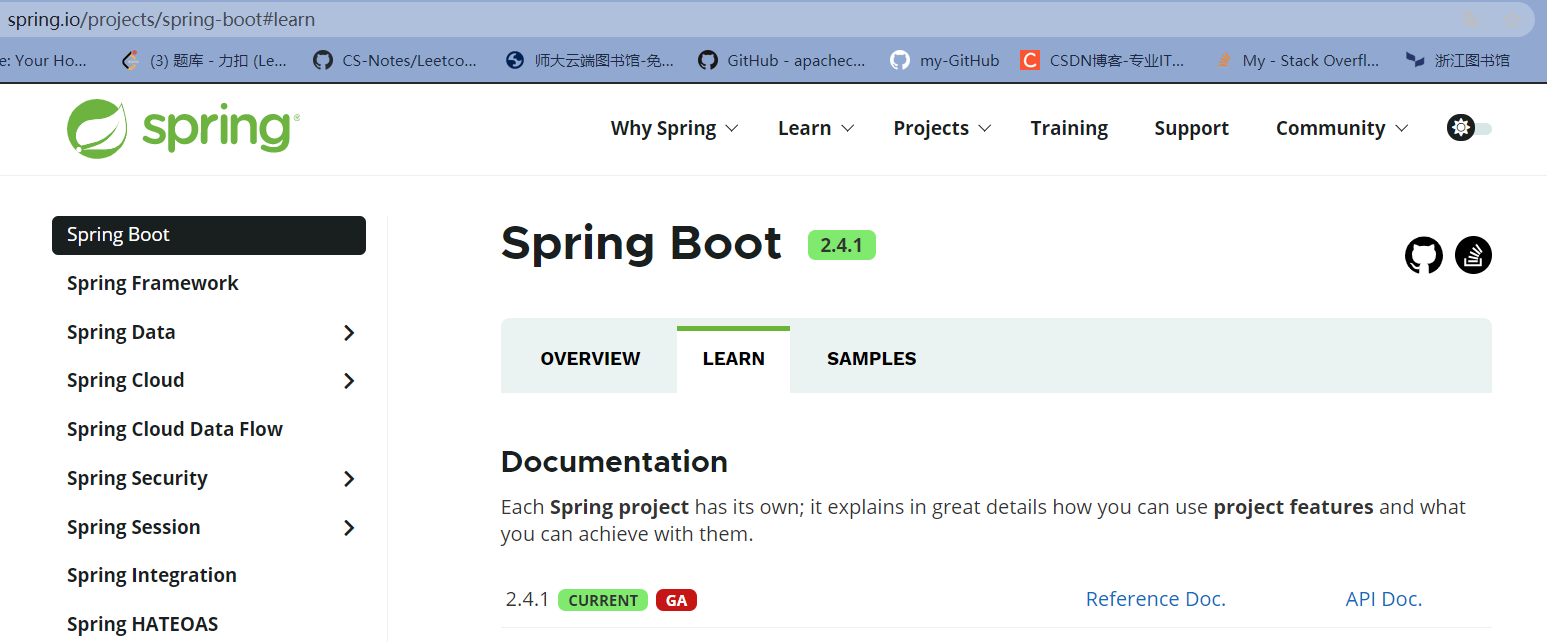Open the 2.4.1 Reference Doc. link
The image size is (1547, 642).
[1155, 599]
